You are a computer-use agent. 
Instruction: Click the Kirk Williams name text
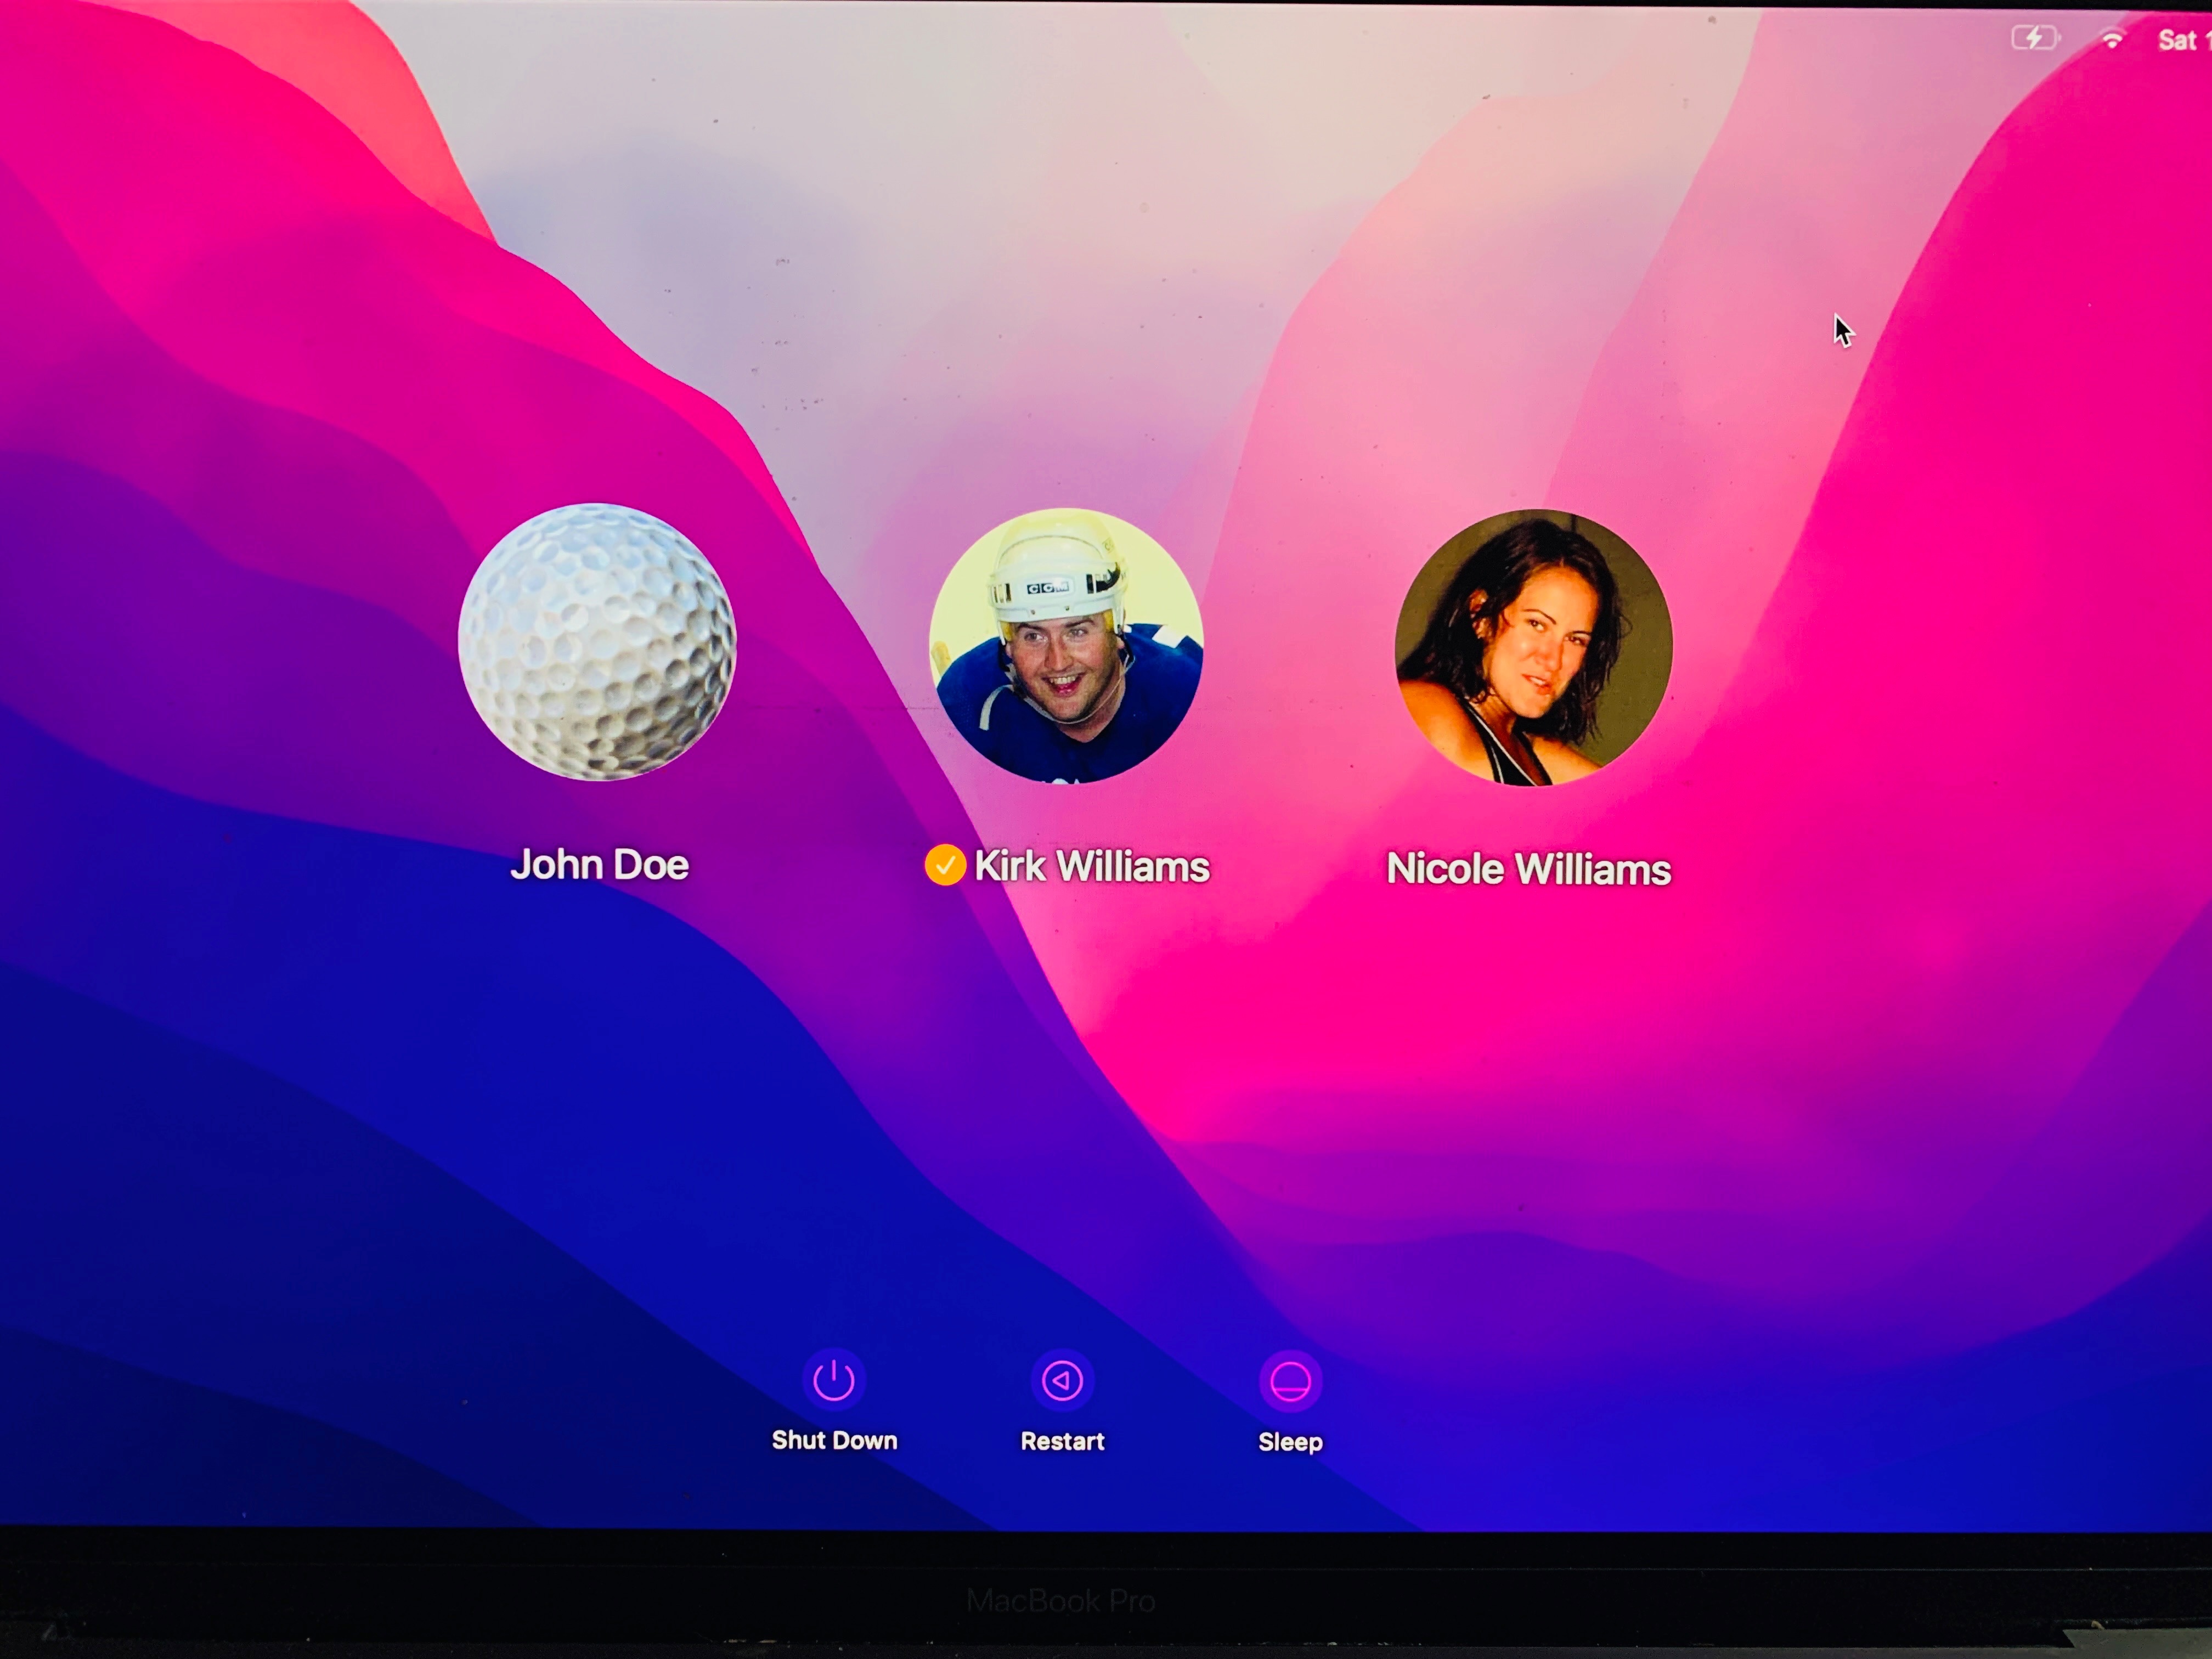tap(1092, 867)
